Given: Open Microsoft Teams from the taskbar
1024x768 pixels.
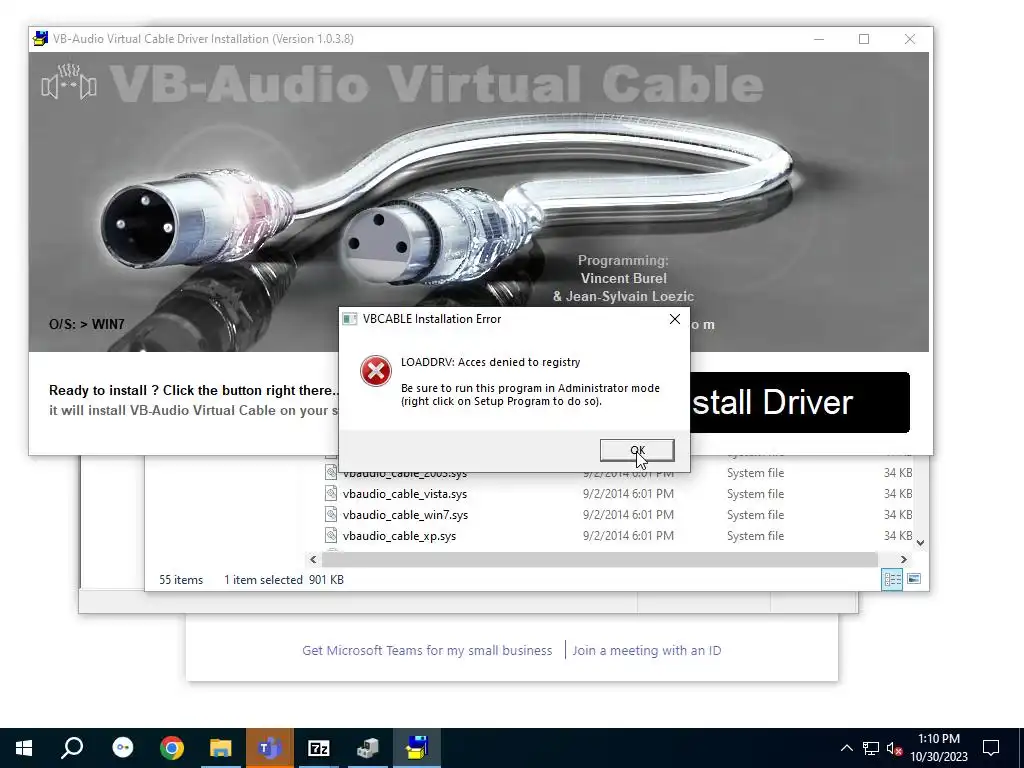Looking at the screenshot, I should point(269,748).
